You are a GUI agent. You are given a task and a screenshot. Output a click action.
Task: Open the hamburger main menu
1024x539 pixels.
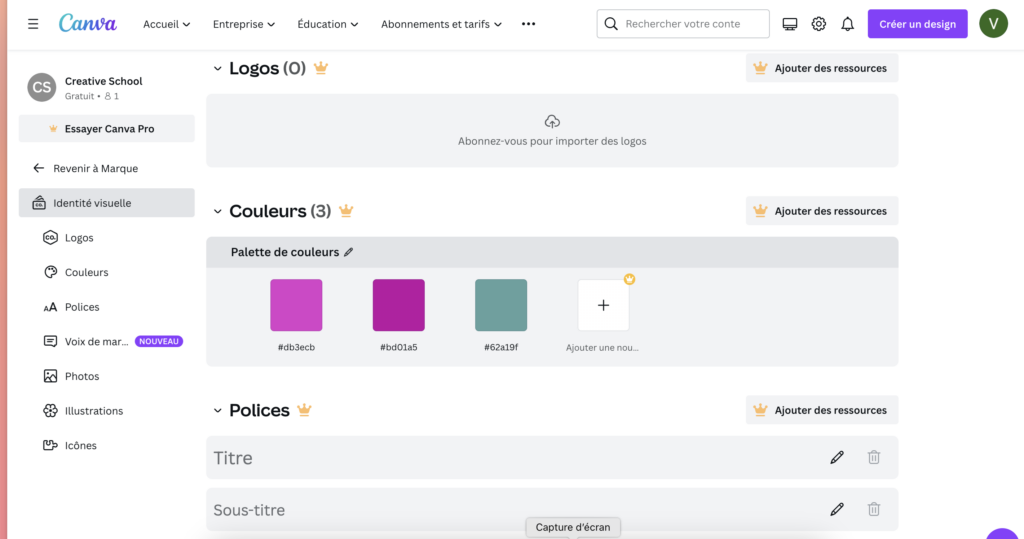(x=33, y=24)
